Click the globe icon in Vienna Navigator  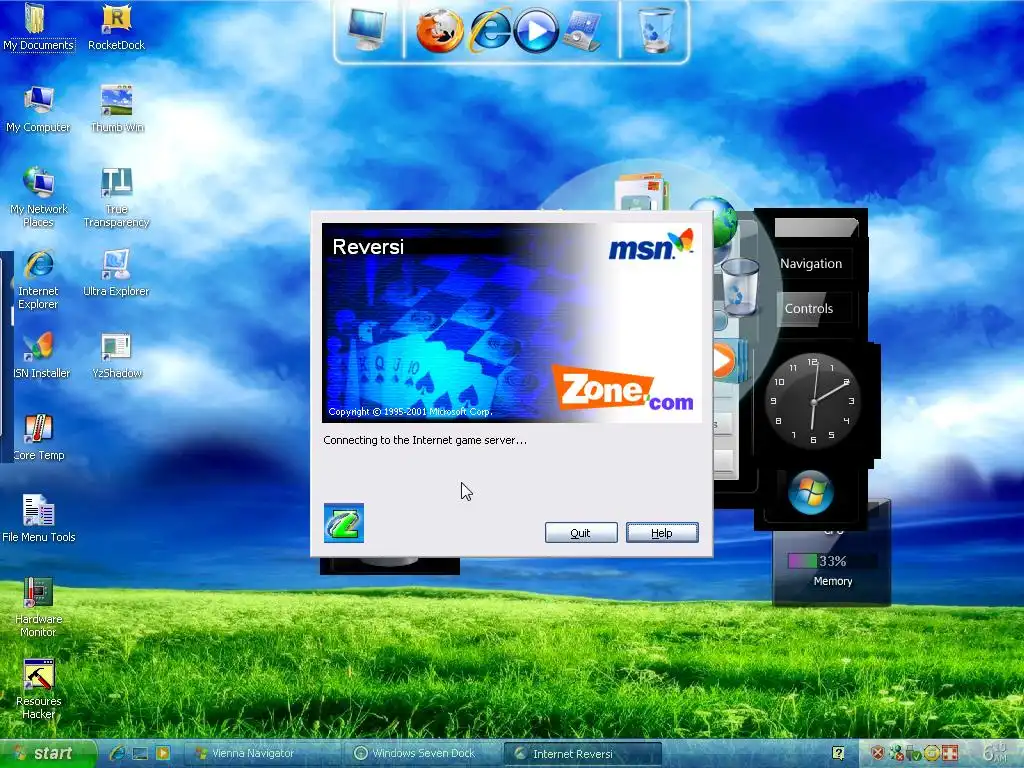point(722,221)
